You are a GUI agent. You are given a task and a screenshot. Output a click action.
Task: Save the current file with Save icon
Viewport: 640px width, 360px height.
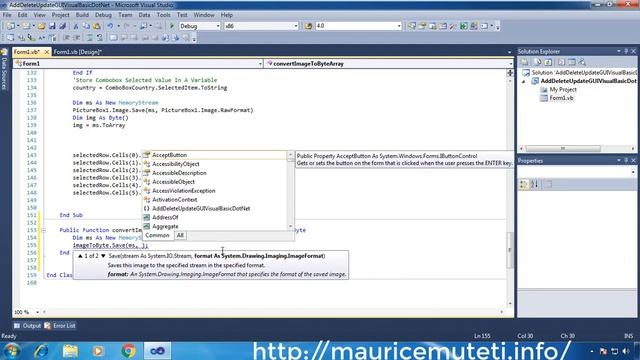pyautogui.click(x=52, y=26)
